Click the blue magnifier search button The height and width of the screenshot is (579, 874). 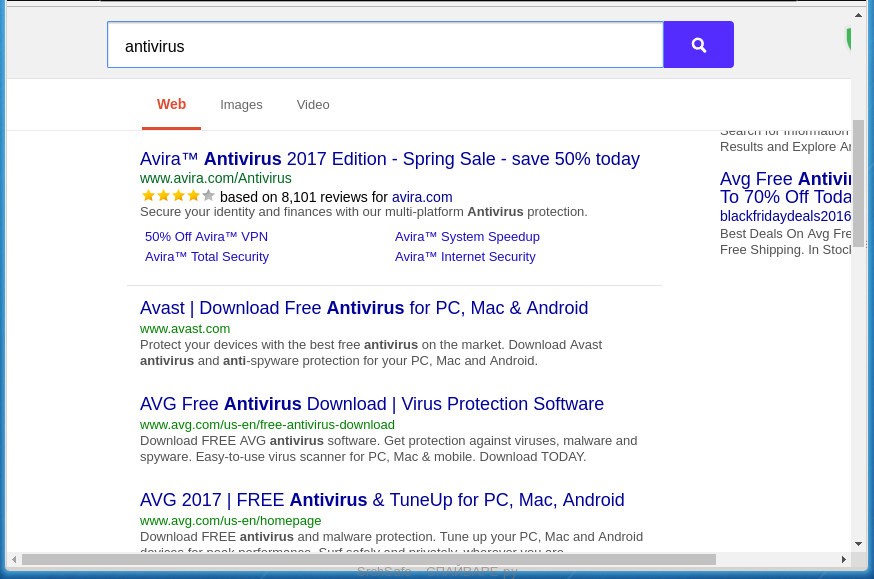698,45
